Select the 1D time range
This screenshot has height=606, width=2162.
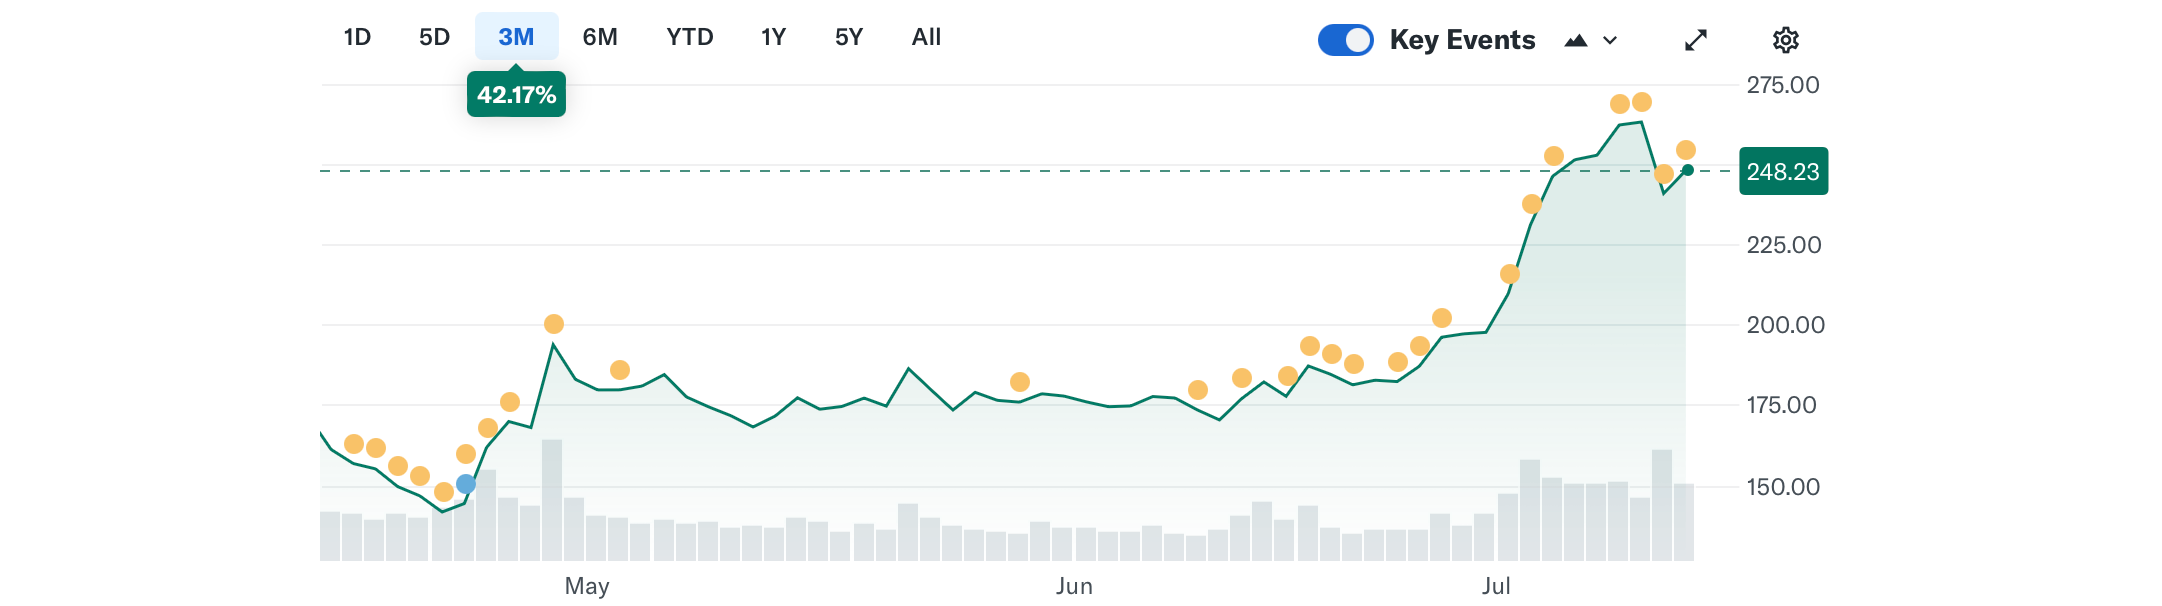pos(357,37)
